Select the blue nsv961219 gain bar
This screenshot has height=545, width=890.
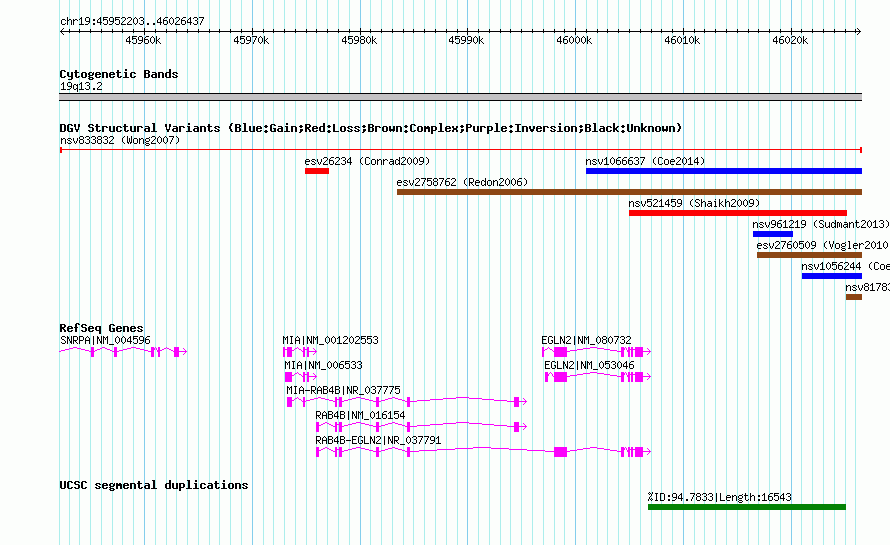pos(773,234)
